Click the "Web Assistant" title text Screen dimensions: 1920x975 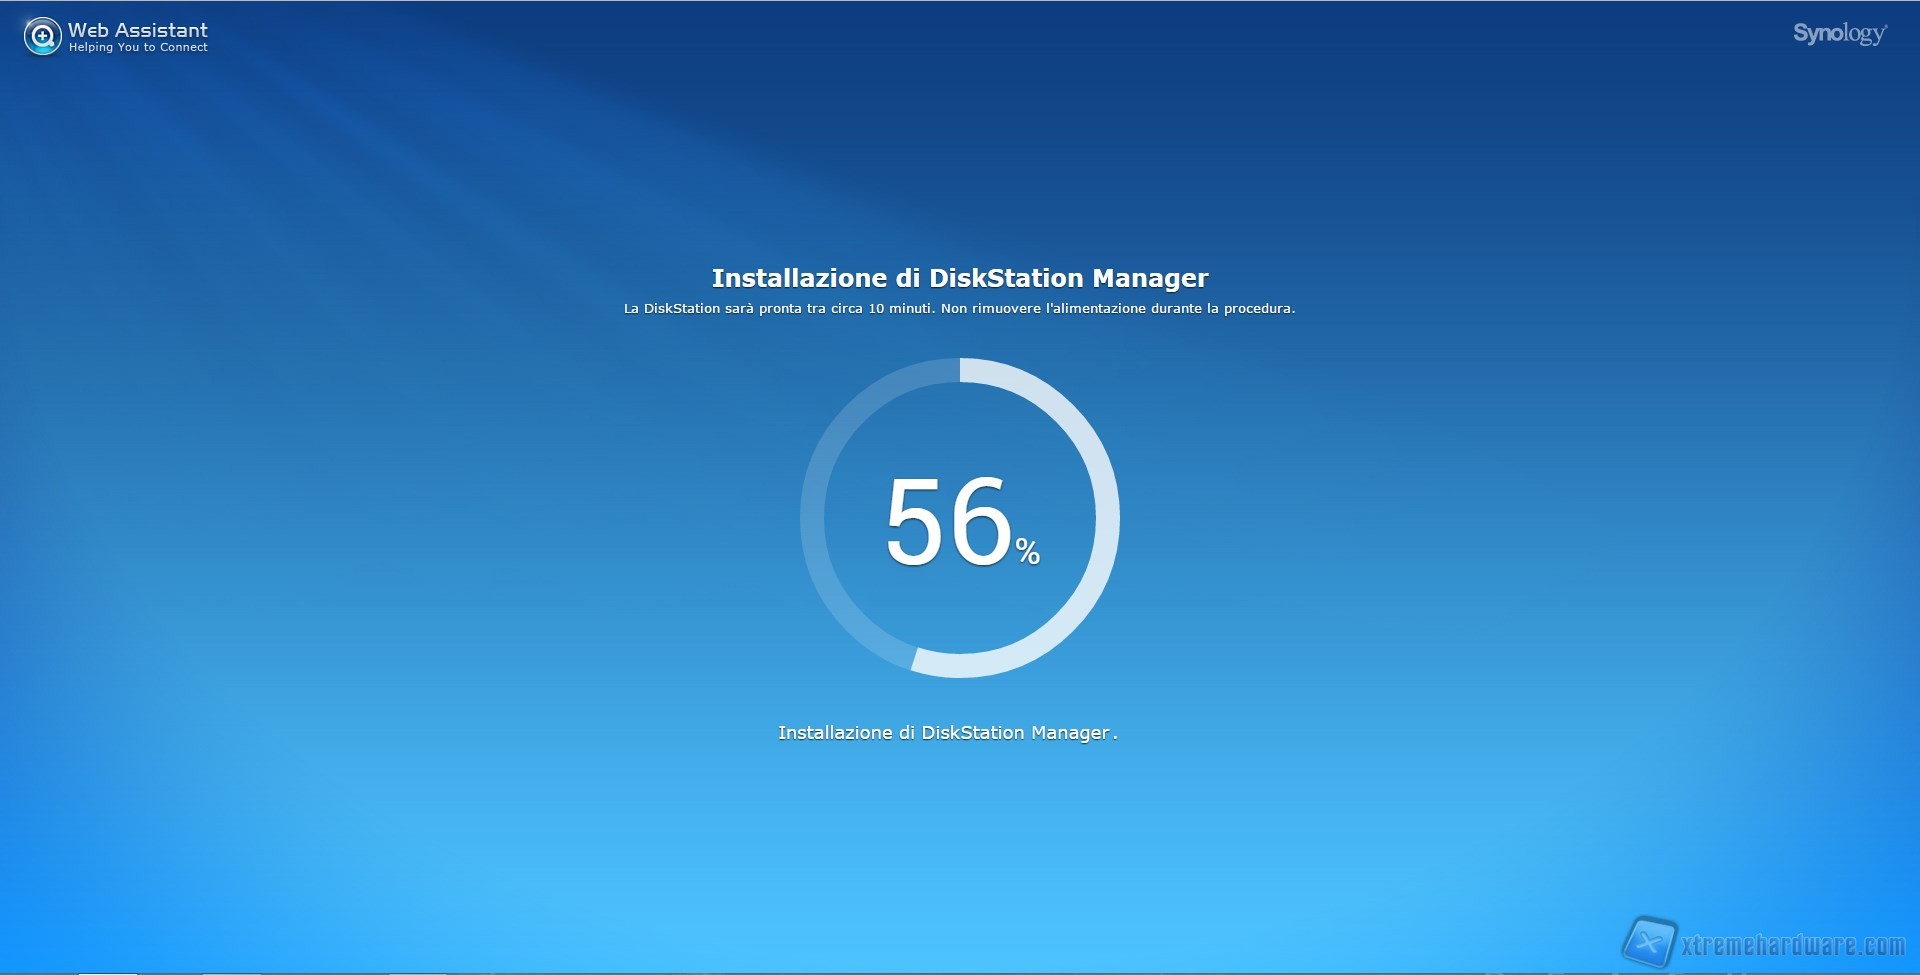click(x=138, y=30)
